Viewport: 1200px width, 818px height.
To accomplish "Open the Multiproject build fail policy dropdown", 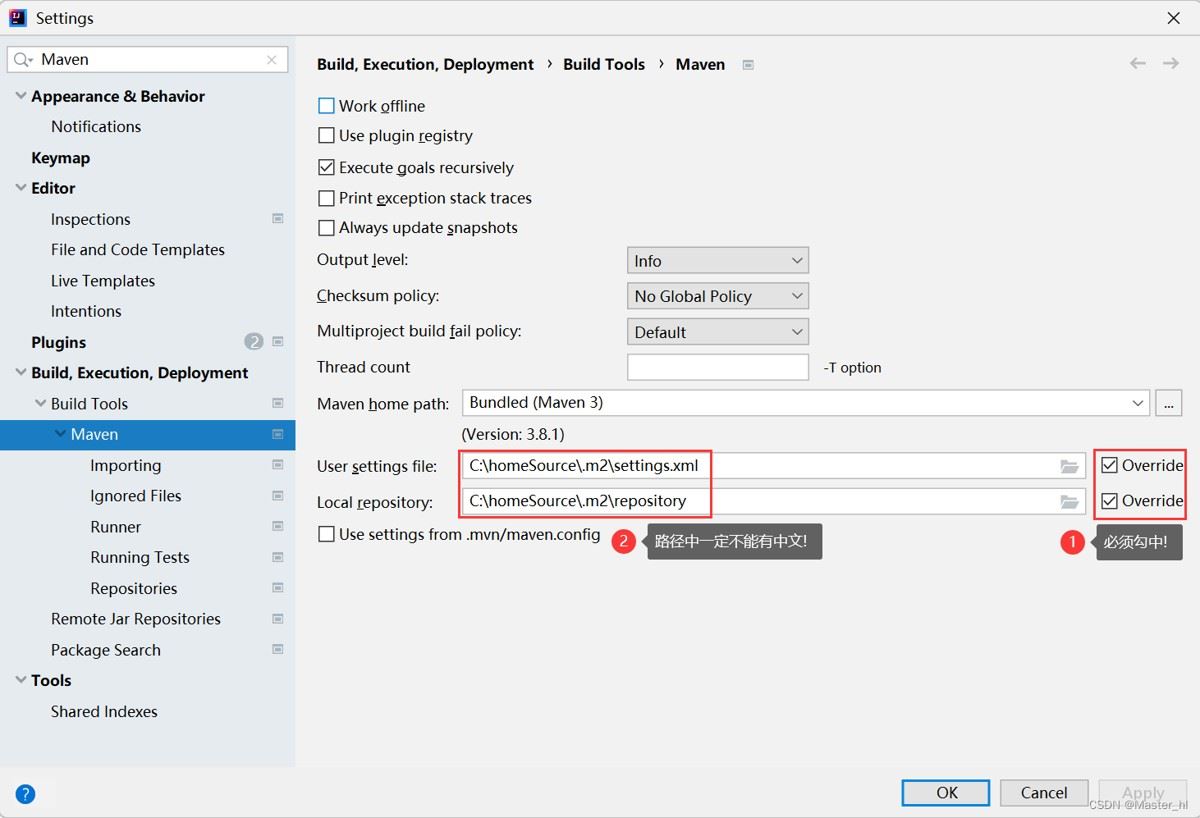I will click(717, 332).
